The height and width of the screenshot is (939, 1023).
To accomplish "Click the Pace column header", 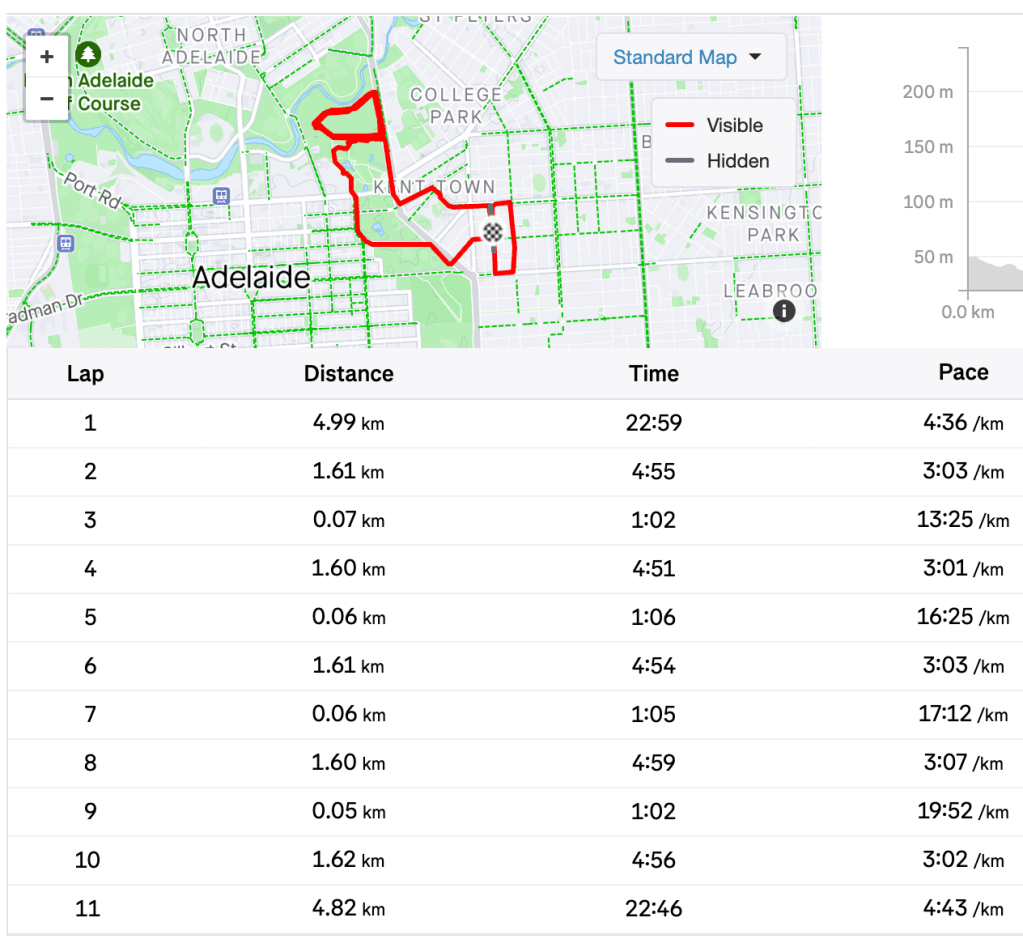I will coord(963,372).
